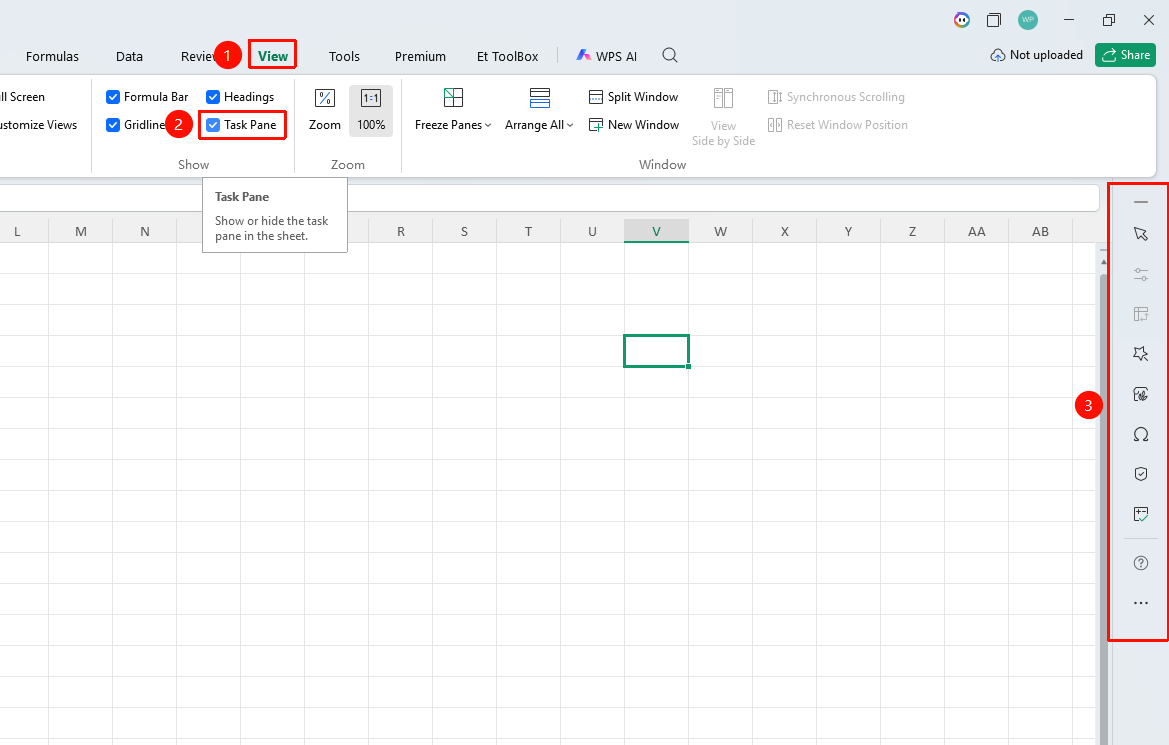Click the selection arrow icon in task pane

(x=1141, y=234)
